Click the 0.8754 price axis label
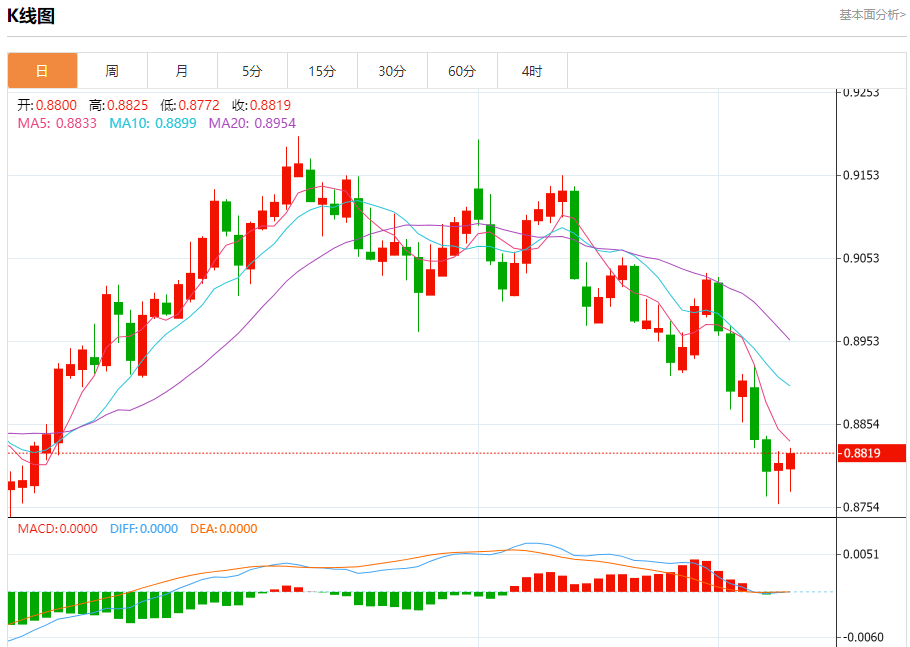 [861, 507]
